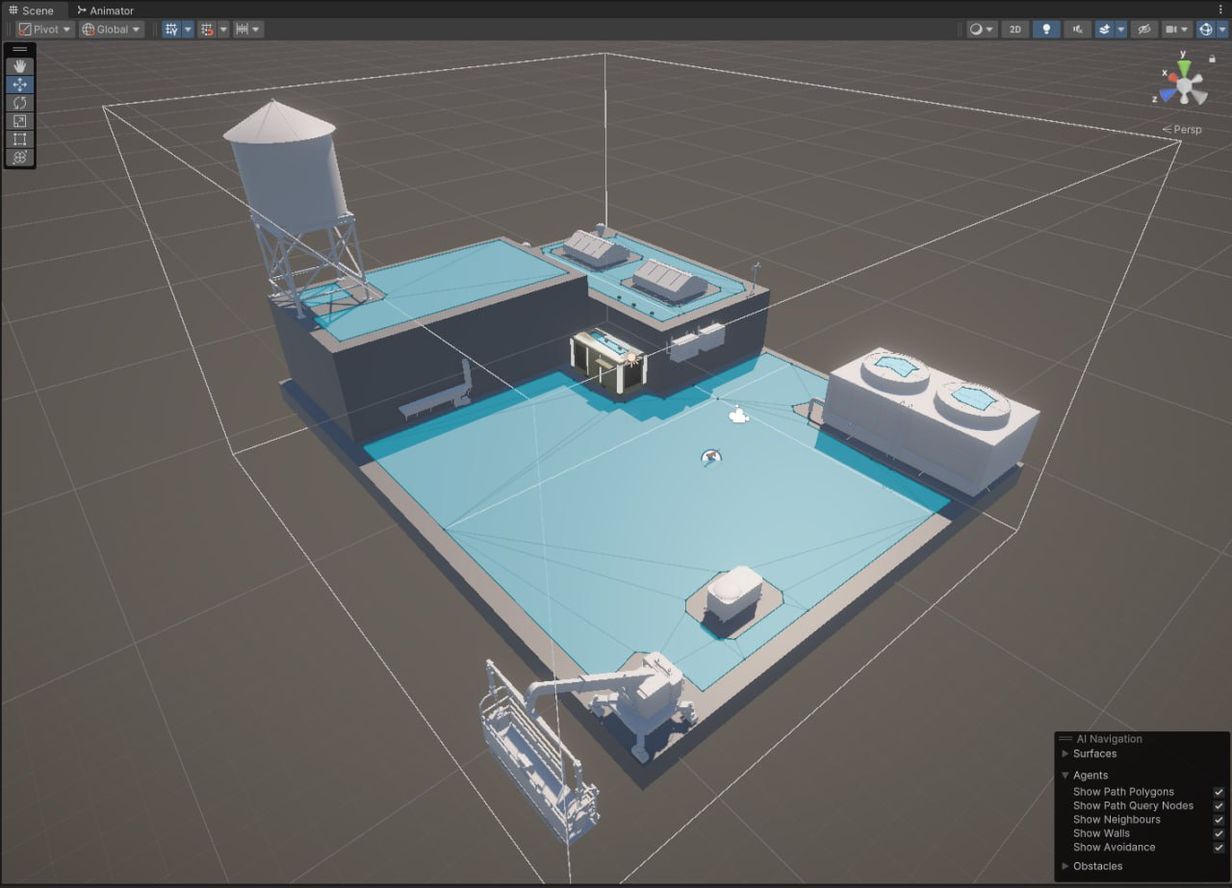Open the Global handle rotation dropdown
Viewport: 1232px width, 888px height.
(111, 29)
